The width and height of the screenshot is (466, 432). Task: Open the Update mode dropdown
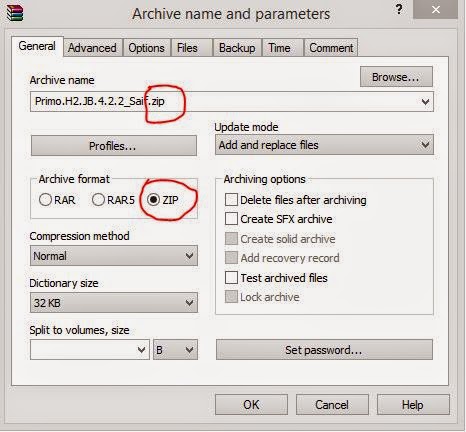[x=324, y=145]
